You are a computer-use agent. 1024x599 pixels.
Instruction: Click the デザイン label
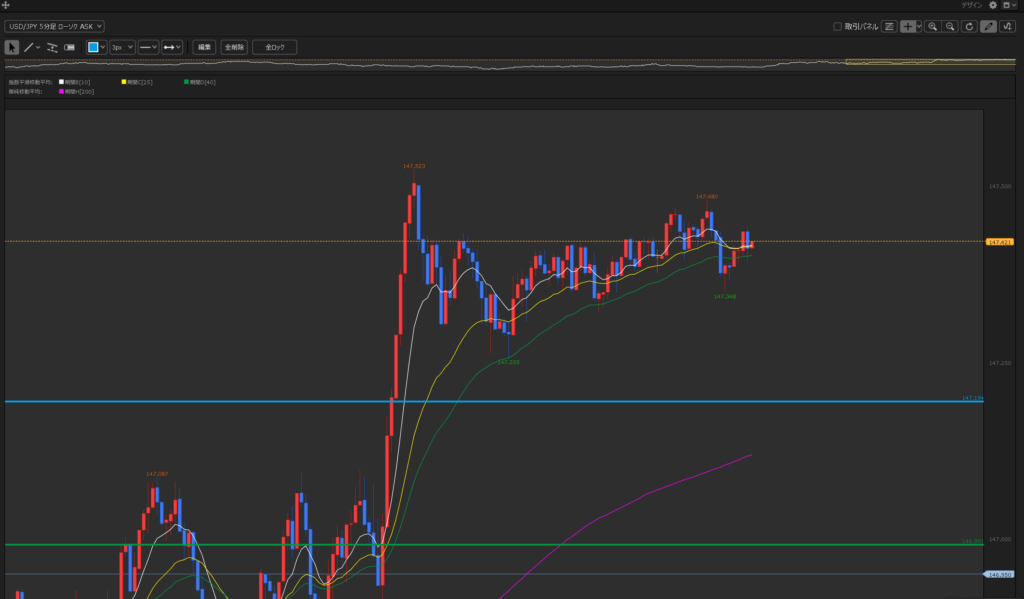point(972,5)
